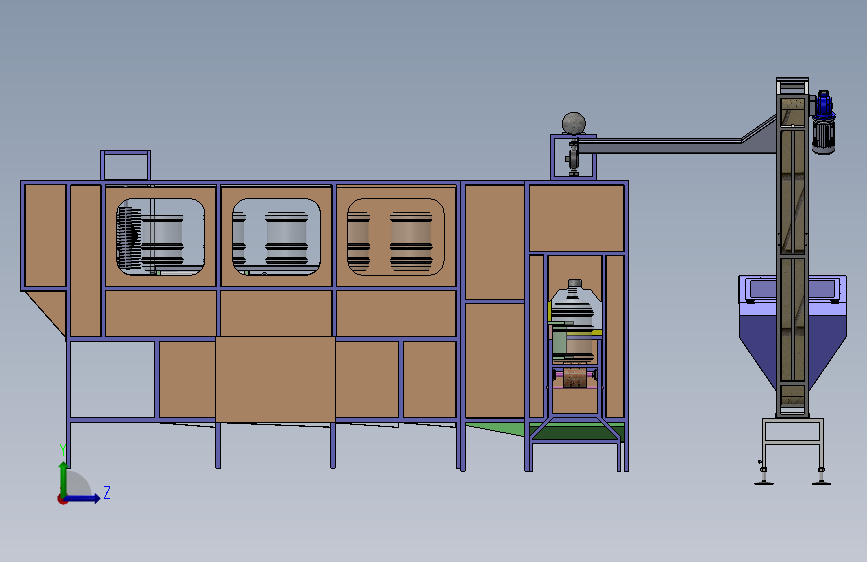This screenshot has height=562, width=867.
Task: Click the empty white opening at lower left
Action: [x=112, y=379]
